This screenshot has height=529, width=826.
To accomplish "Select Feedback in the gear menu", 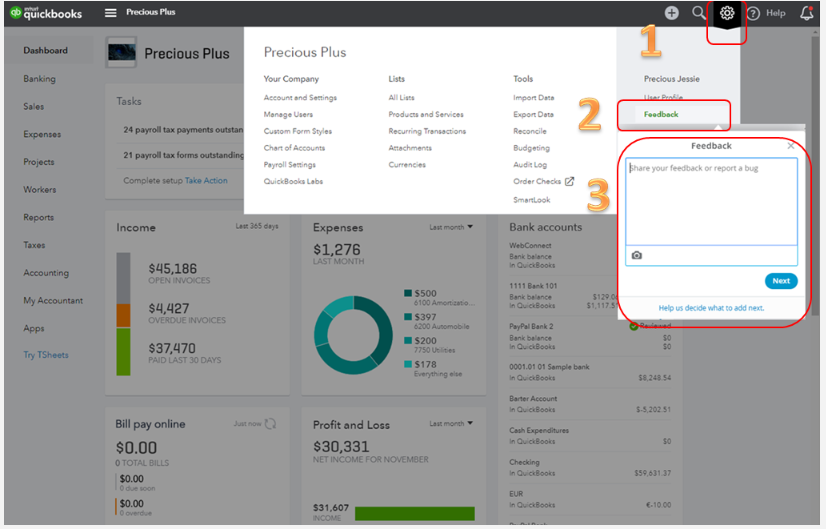I will pyautogui.click(x=661, y=114).
